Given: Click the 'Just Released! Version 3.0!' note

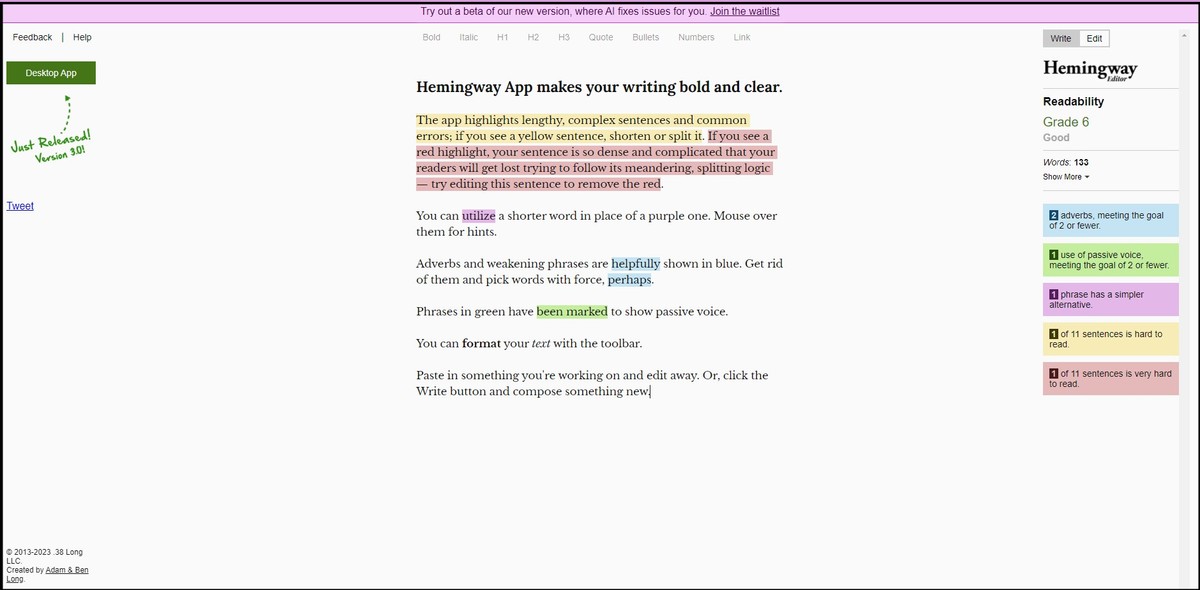Looking at the screenshot, I should pyautogui.click(x=51, y=147).
